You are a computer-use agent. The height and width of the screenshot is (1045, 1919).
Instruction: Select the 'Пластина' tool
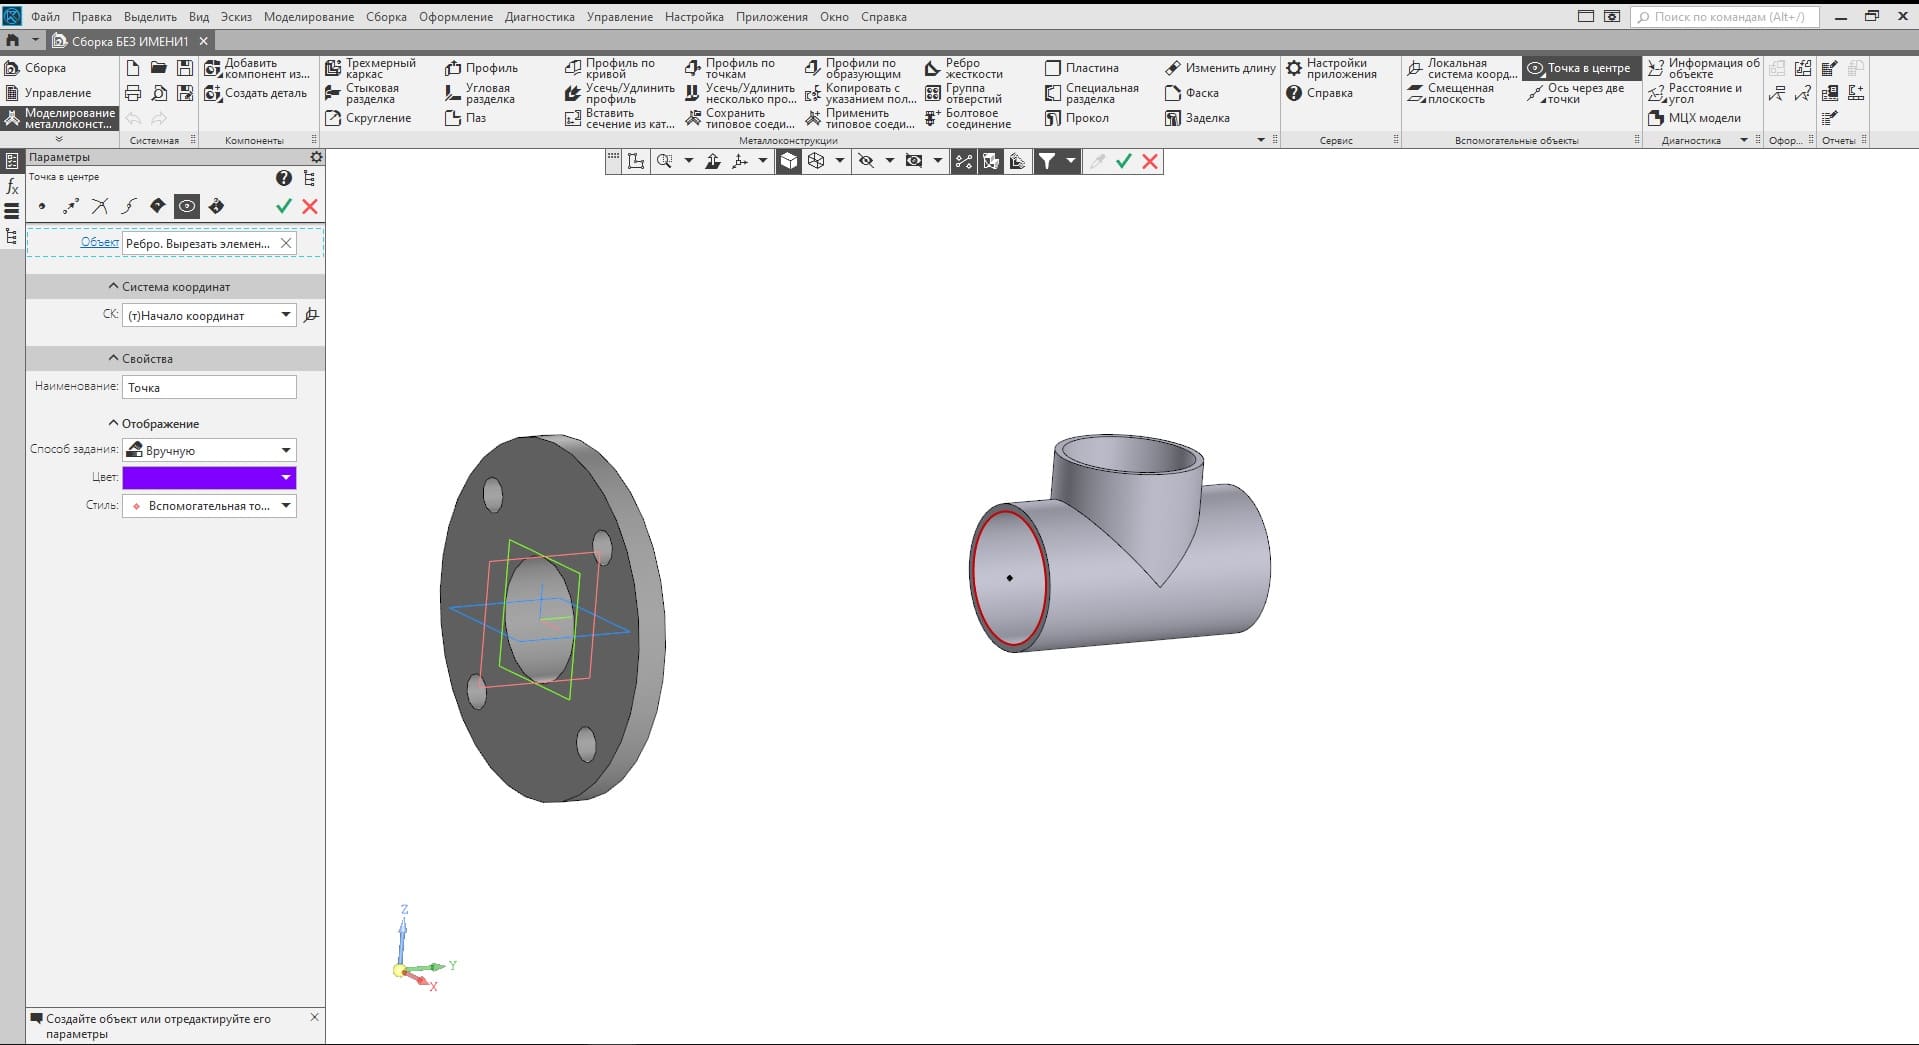point(1081,68)
